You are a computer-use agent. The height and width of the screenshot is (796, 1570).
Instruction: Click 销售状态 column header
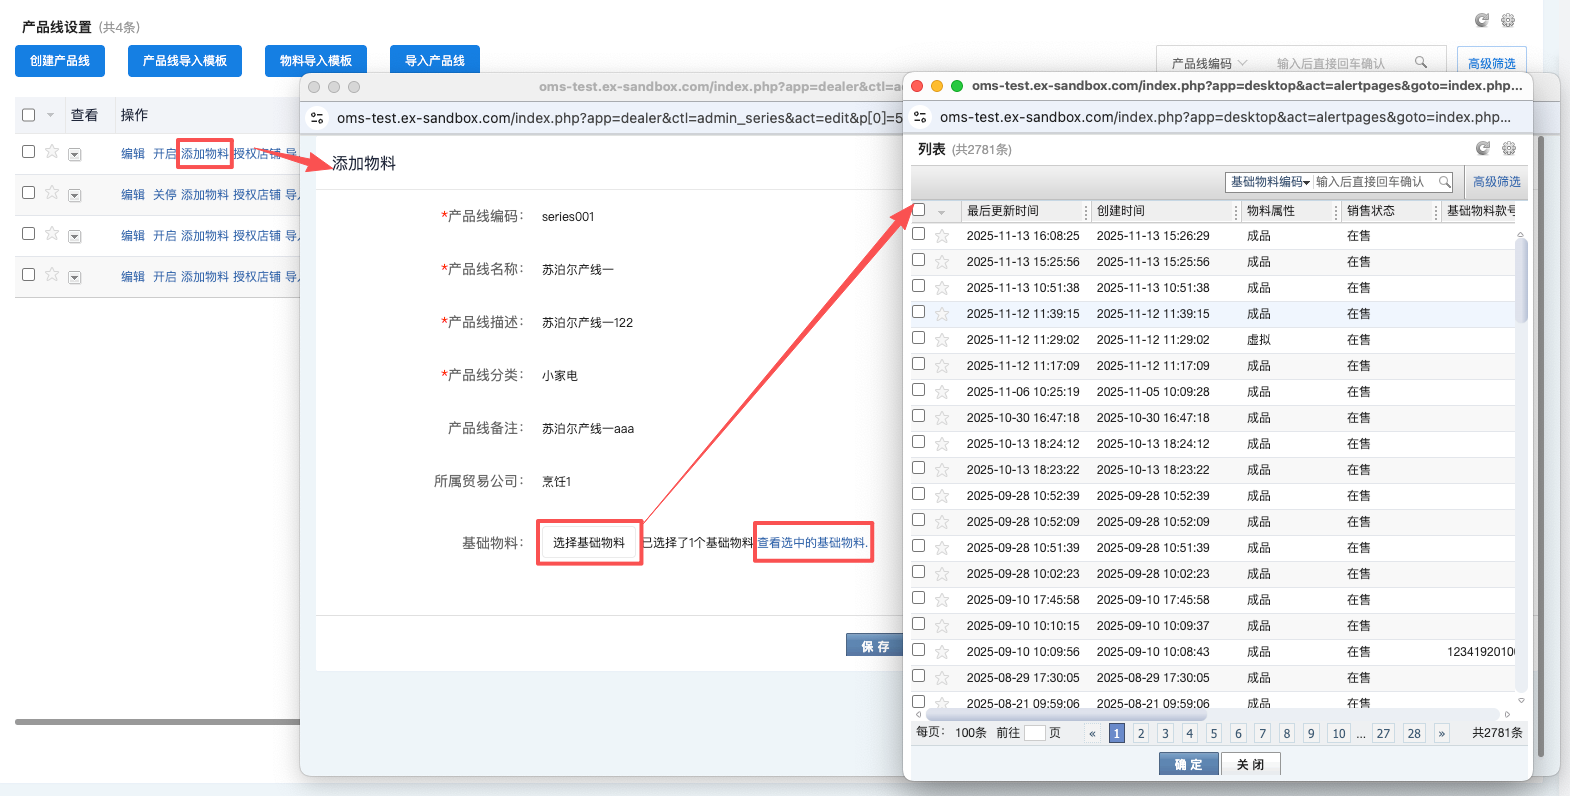pos(1370,211)
